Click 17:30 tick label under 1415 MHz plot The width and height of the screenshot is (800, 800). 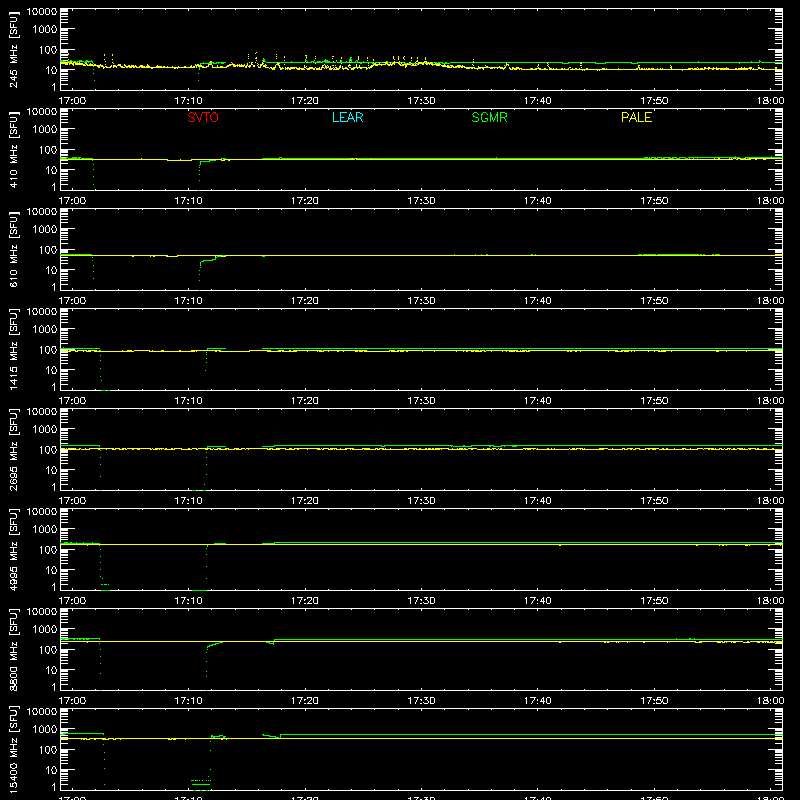[421, 401]
